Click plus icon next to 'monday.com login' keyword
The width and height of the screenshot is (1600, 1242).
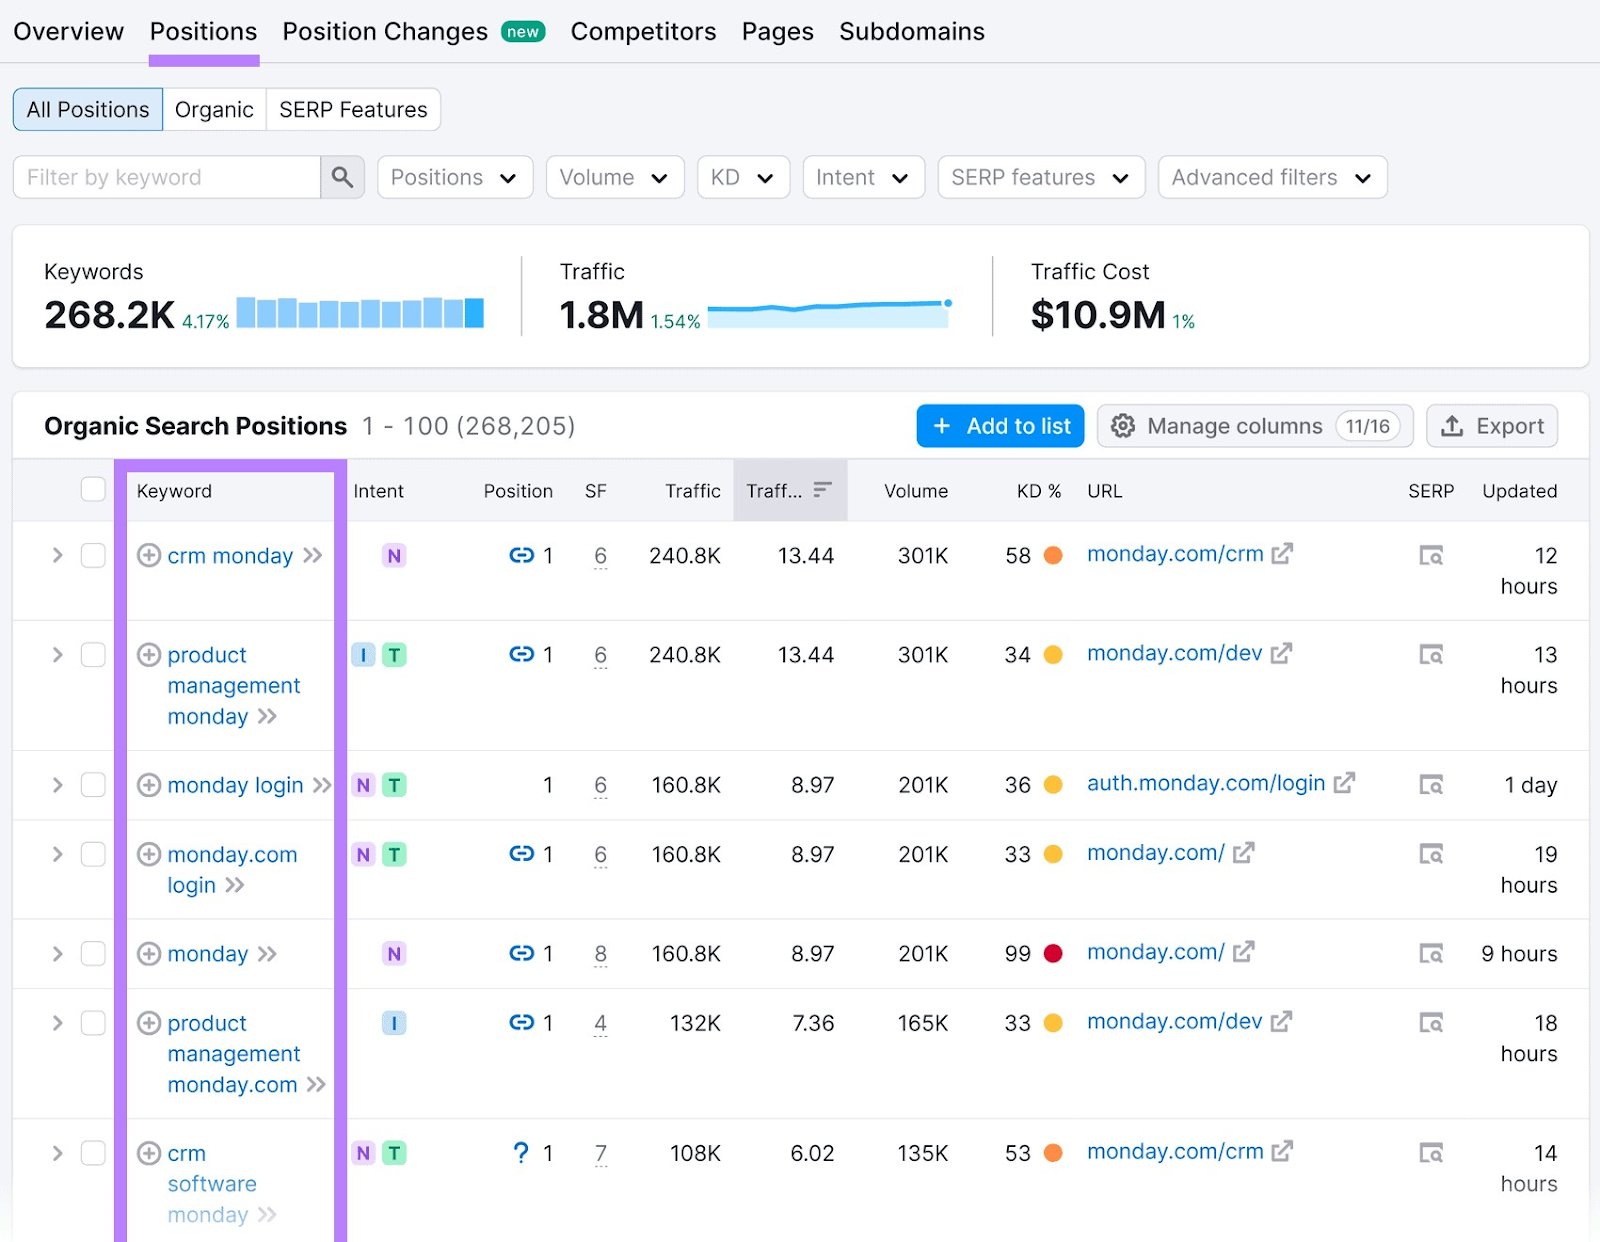149,854
